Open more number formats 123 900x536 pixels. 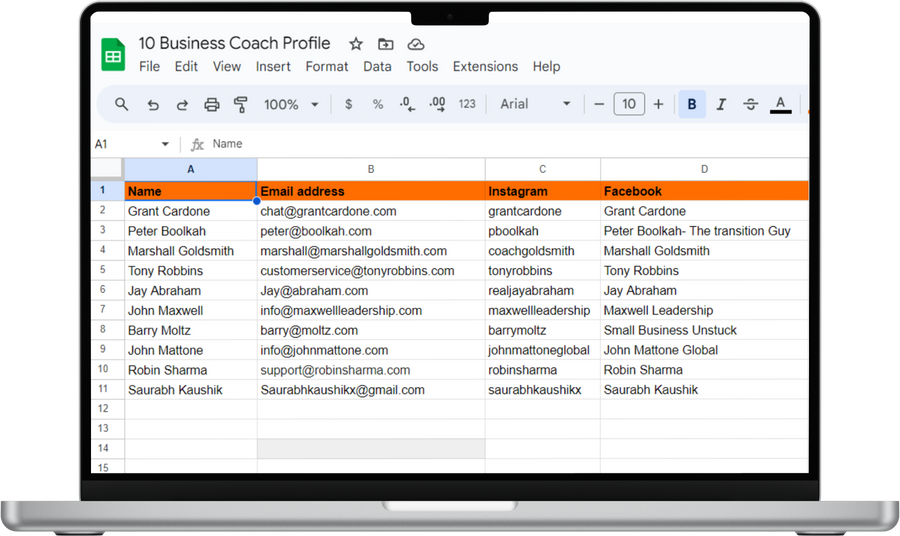[x=467, y=104]
